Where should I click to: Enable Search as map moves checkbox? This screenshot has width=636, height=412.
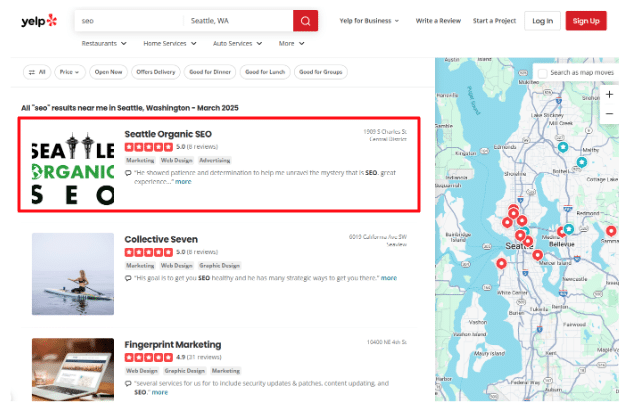[x=542, y=73]
